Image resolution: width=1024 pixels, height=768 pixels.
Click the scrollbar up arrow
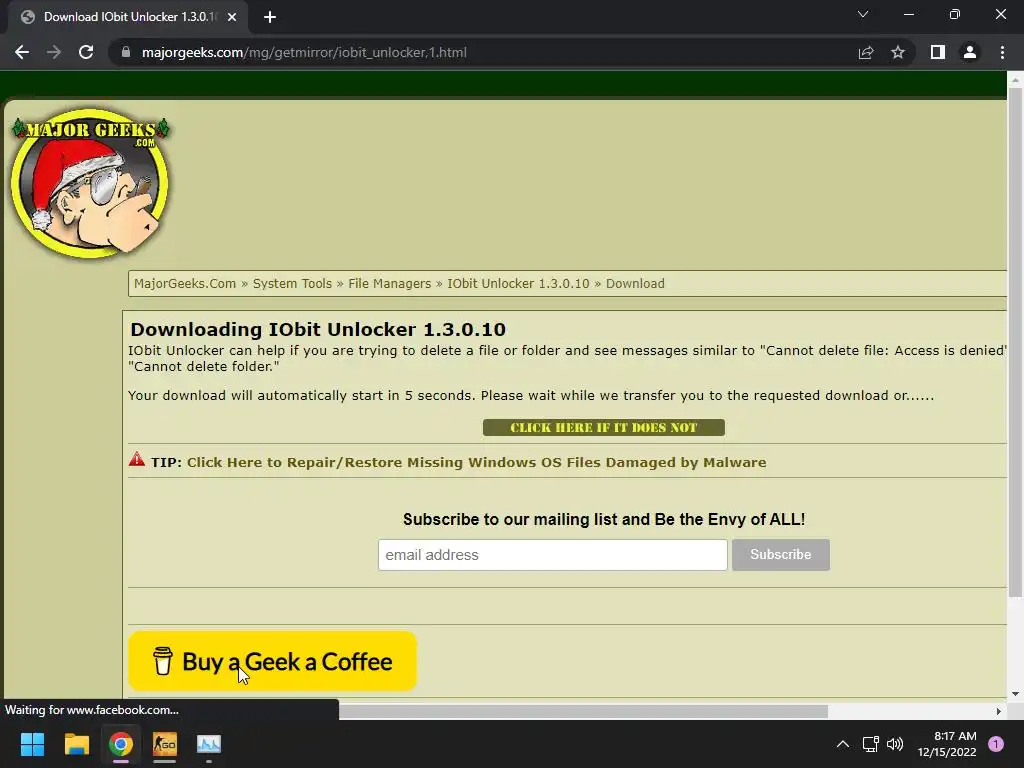pyautogui.click(x=1015, y=80)
